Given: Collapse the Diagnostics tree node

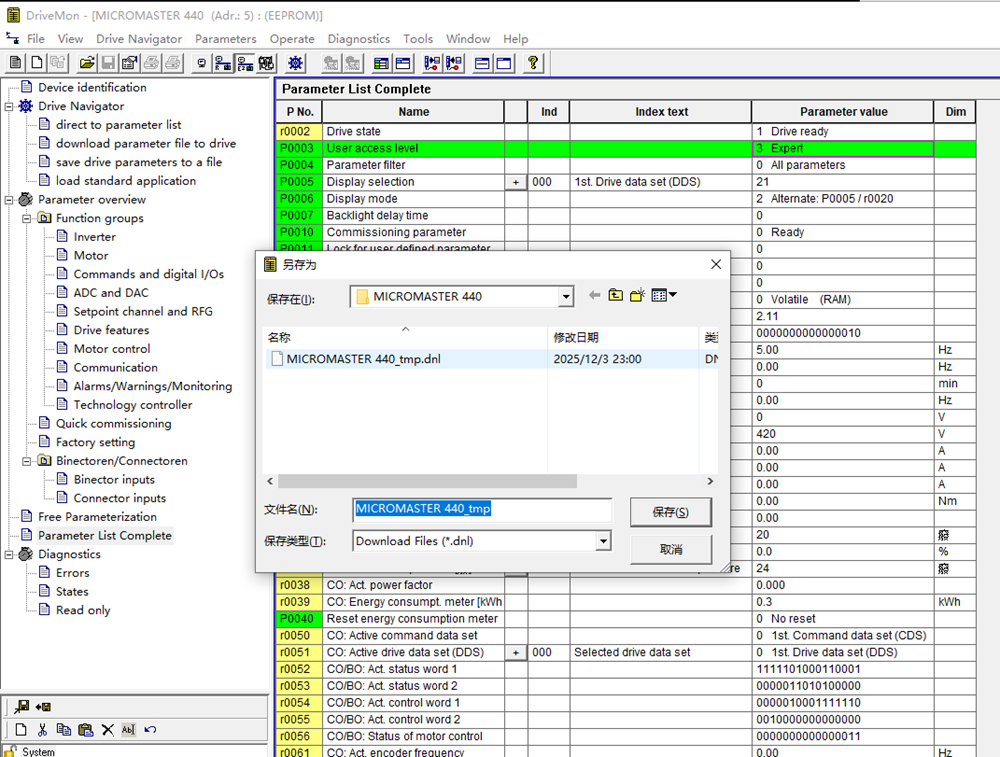Looking at the screenshot, I should [10, 554].
